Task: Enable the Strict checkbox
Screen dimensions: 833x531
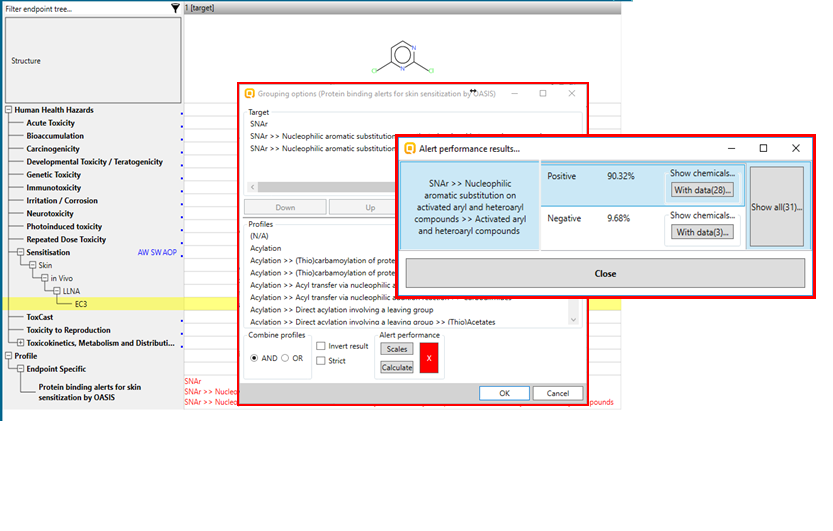Action: (321, 361)
